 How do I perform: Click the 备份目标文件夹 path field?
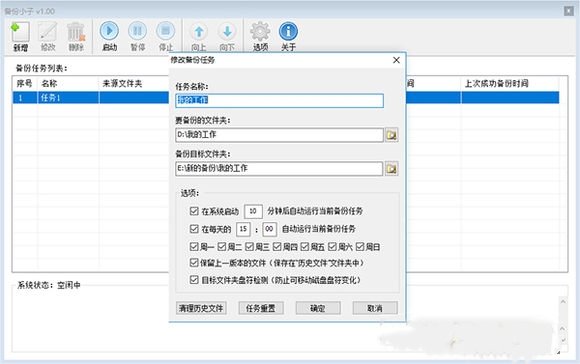pyautogui.click(x=279, y=169)
